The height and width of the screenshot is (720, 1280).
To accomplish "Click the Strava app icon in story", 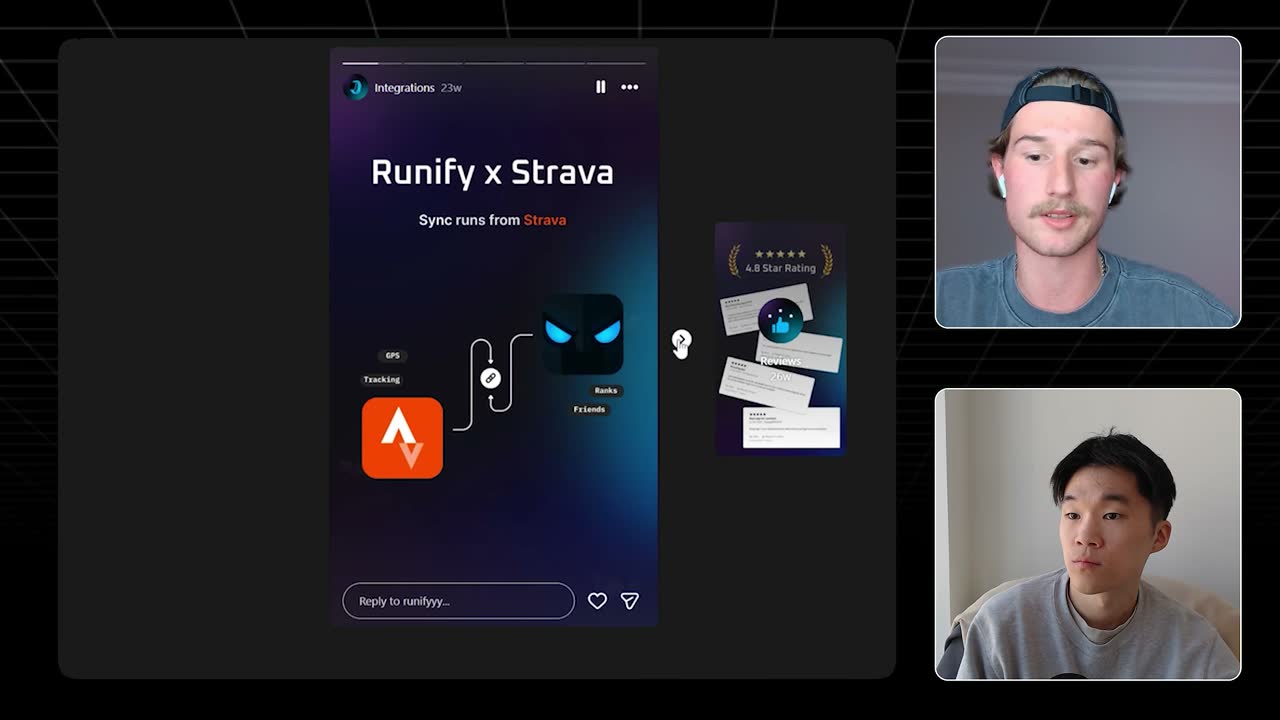I will (402, 438).
